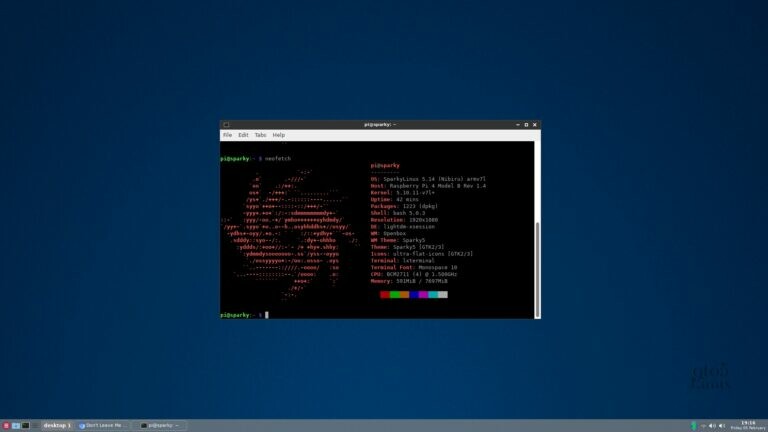The height and width of the screenshot is (432, 768).
Task: Click the terminal window menu icon in titlebar
Action: [x=226, y=125]
